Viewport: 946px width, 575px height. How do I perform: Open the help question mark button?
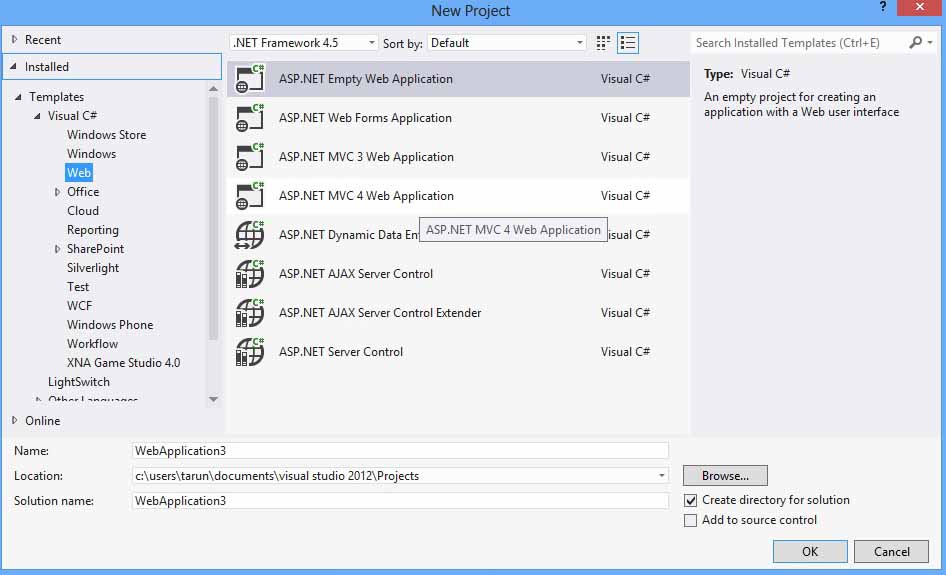883,7
